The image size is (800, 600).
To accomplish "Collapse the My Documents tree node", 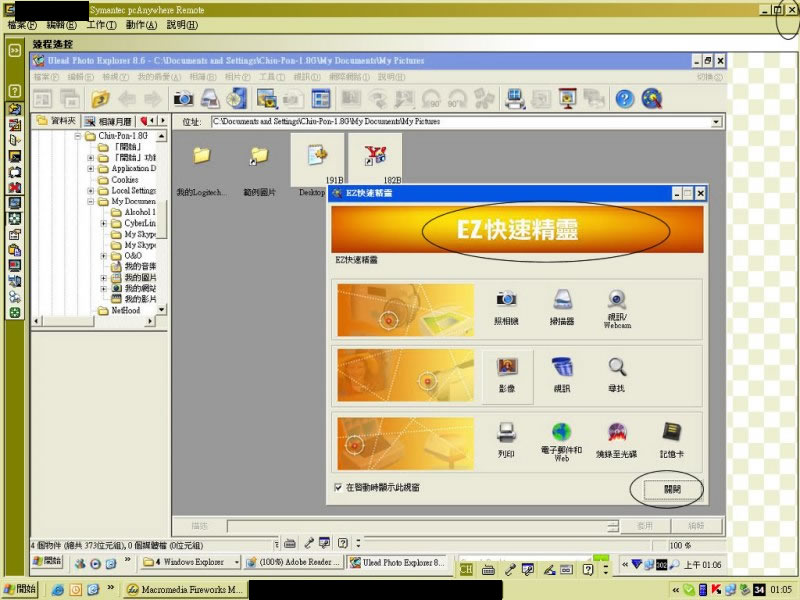I will tap(91, 202).
